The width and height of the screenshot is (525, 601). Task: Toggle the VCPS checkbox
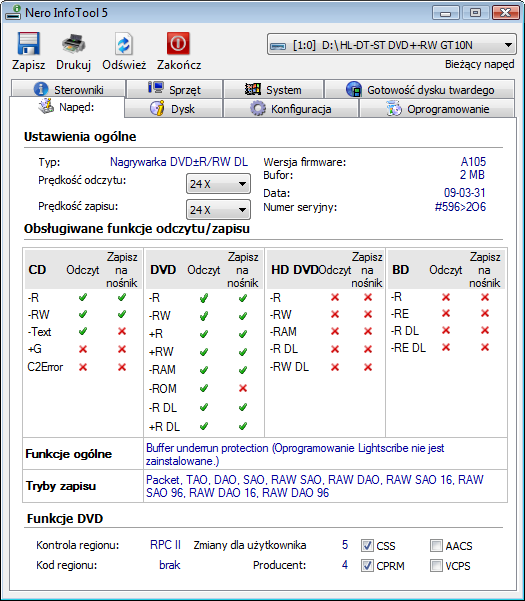(436, 565)
